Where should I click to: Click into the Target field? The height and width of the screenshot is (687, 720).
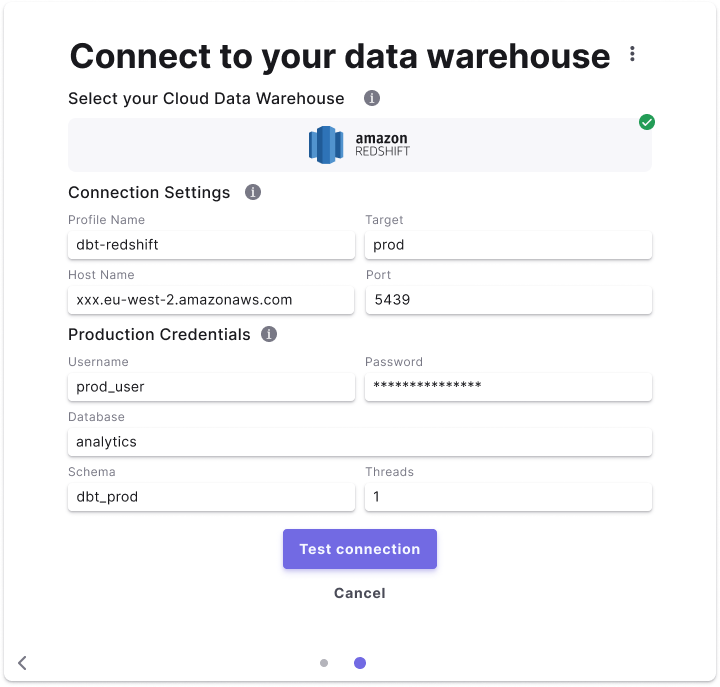(x=508, y=245)
